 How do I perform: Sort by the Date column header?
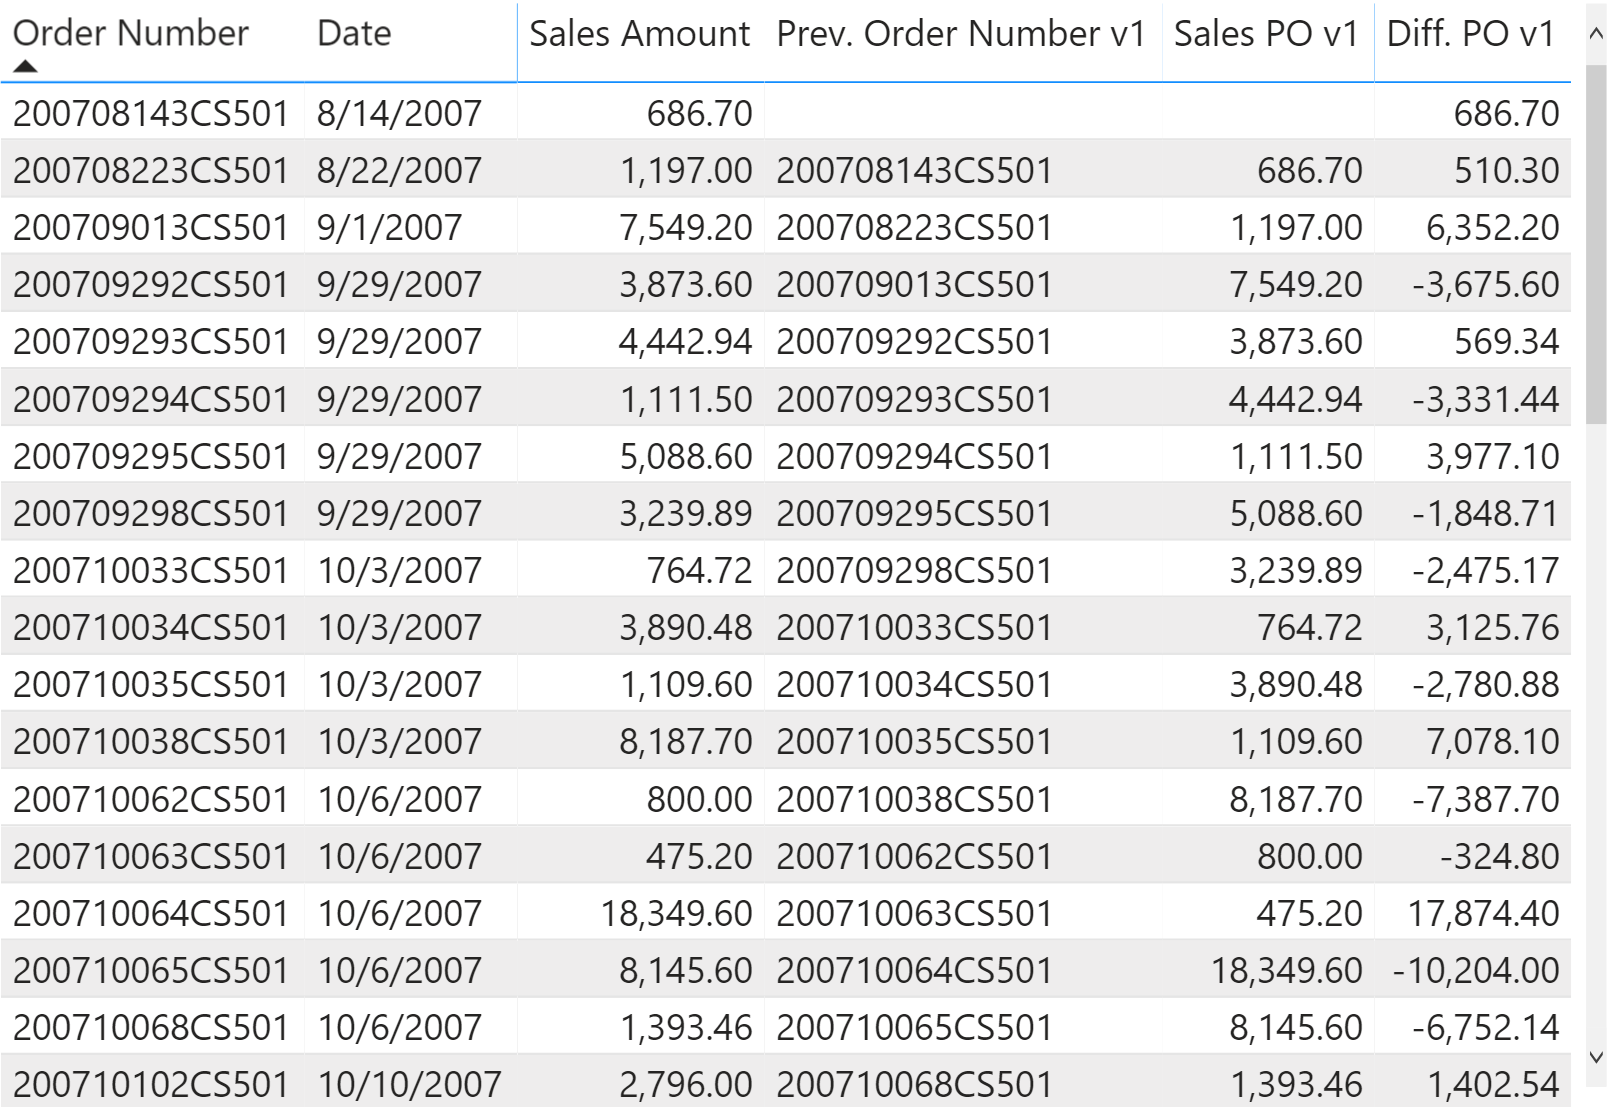pos(354,33)
